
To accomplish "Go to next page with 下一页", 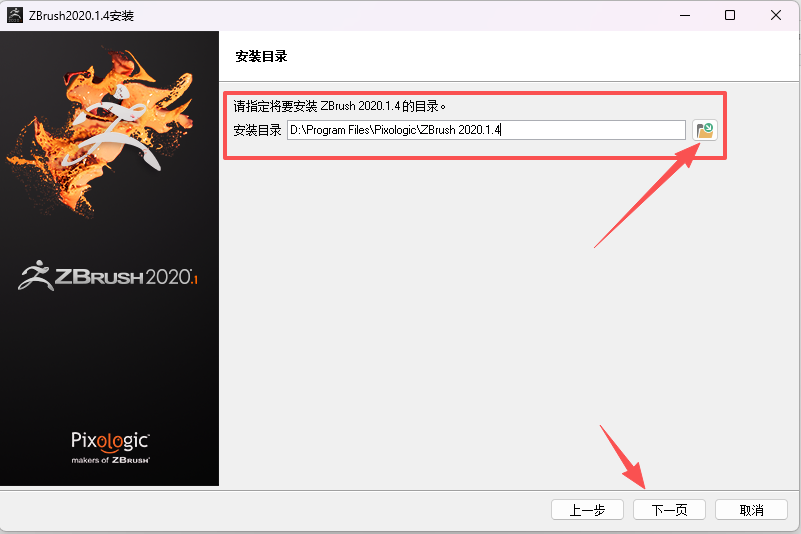I will [669, 509].
